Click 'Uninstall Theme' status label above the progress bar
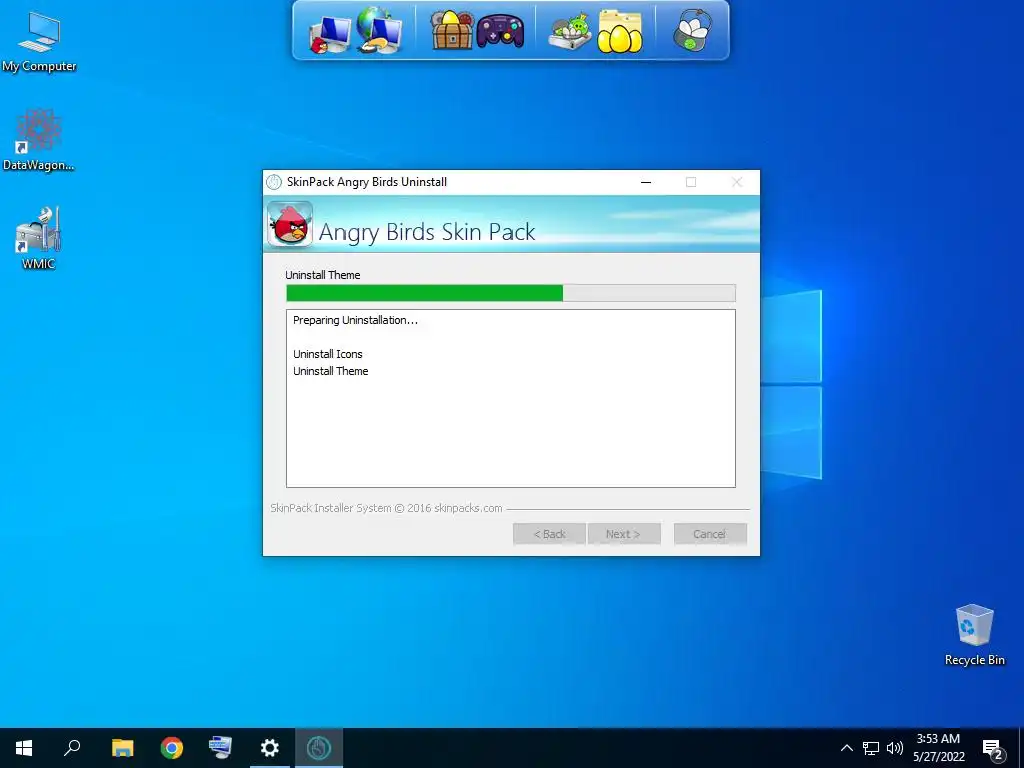1024x768 pixels. 323,275
